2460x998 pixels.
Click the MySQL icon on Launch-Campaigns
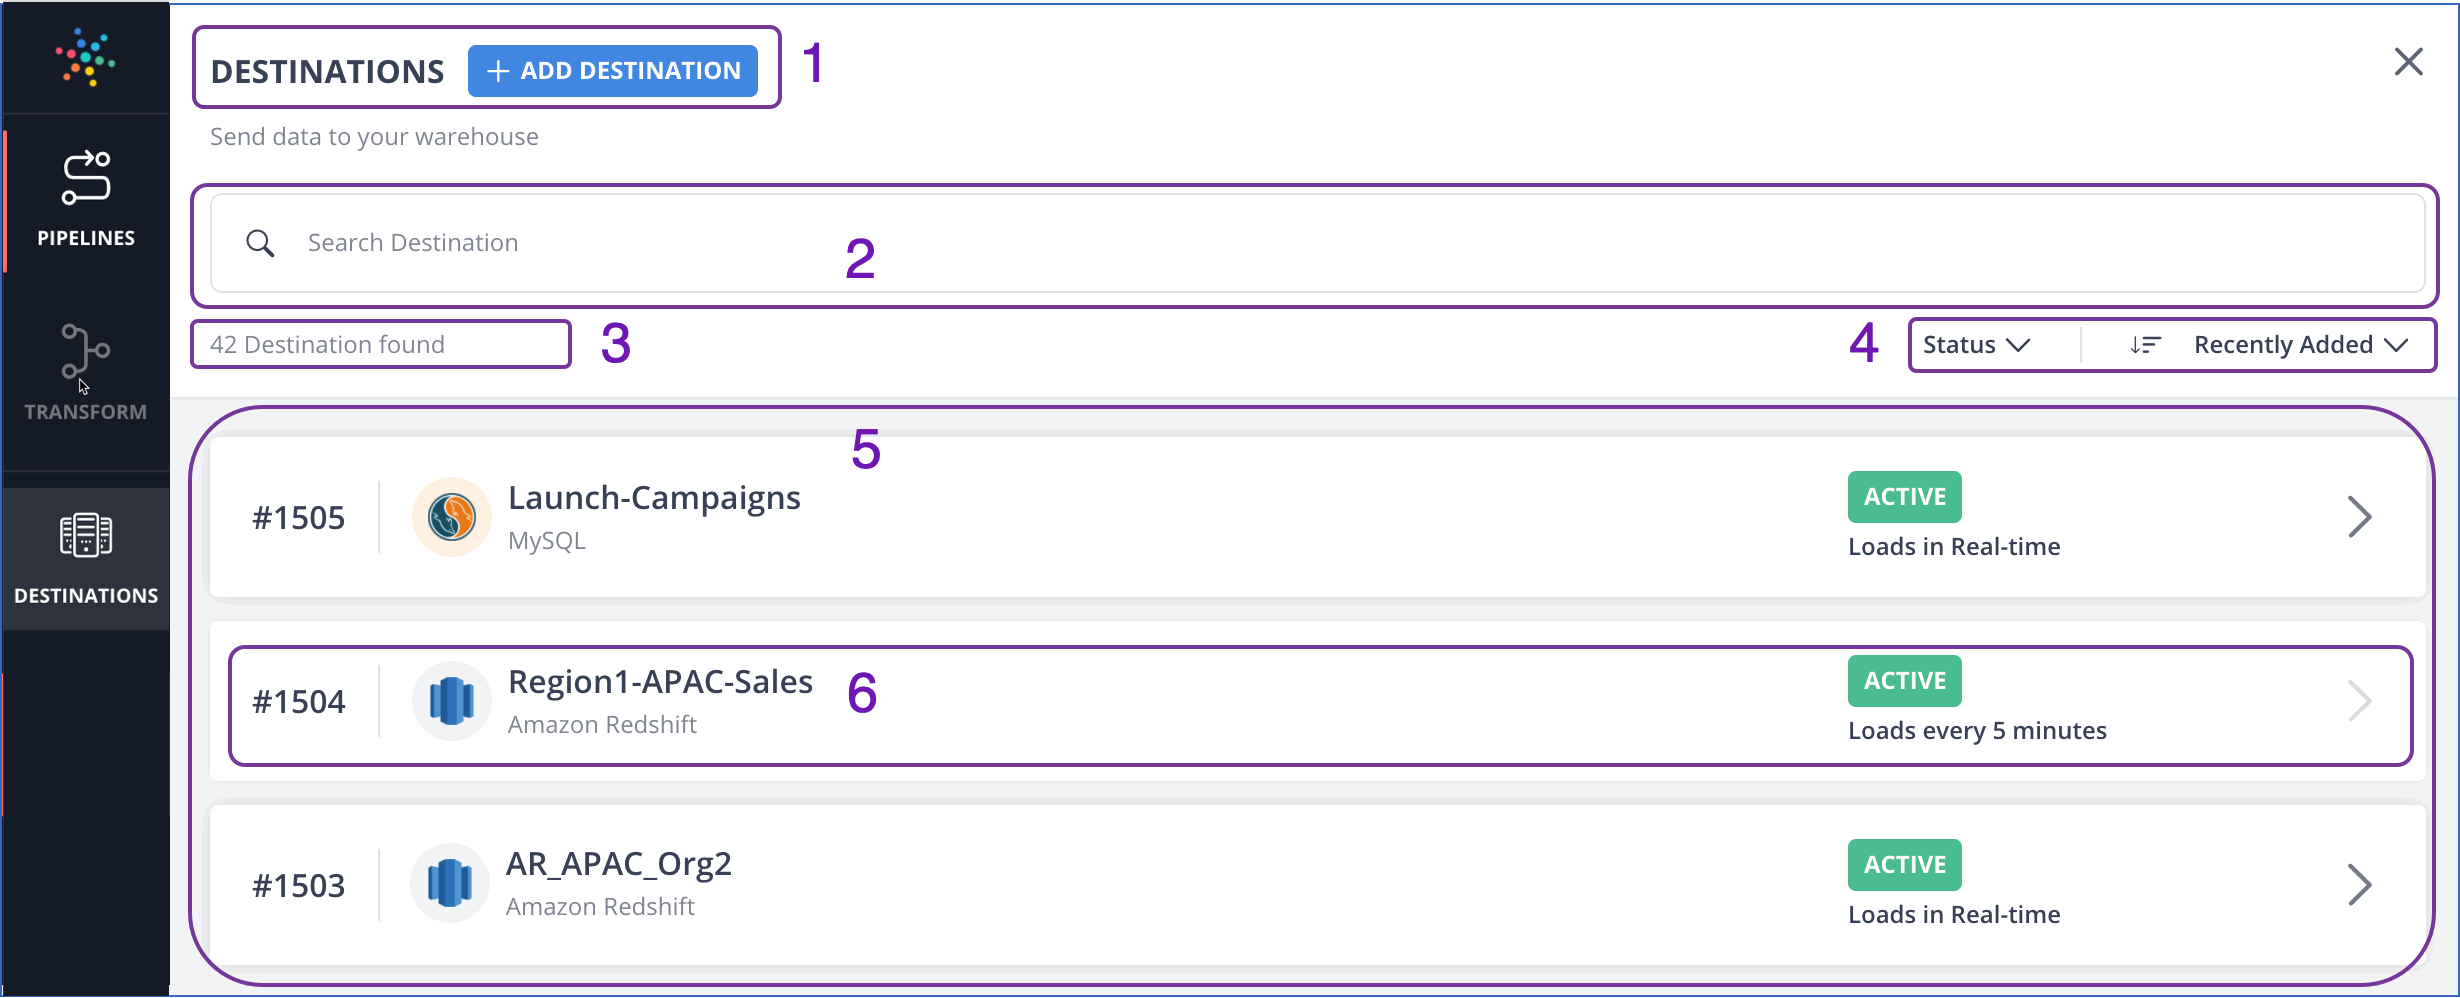click(x=451, y=516)
